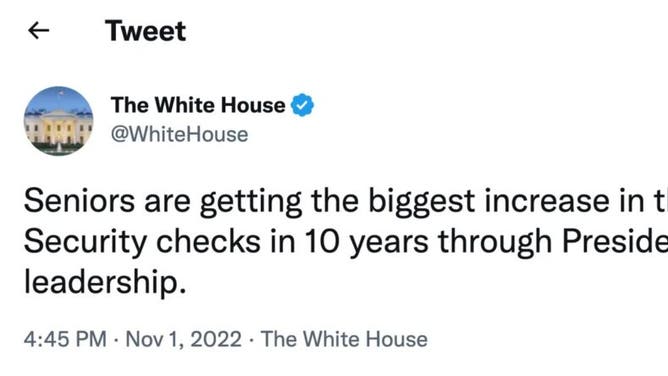
Task: Open "The White House" bold display name
Action: coord(198,105)
